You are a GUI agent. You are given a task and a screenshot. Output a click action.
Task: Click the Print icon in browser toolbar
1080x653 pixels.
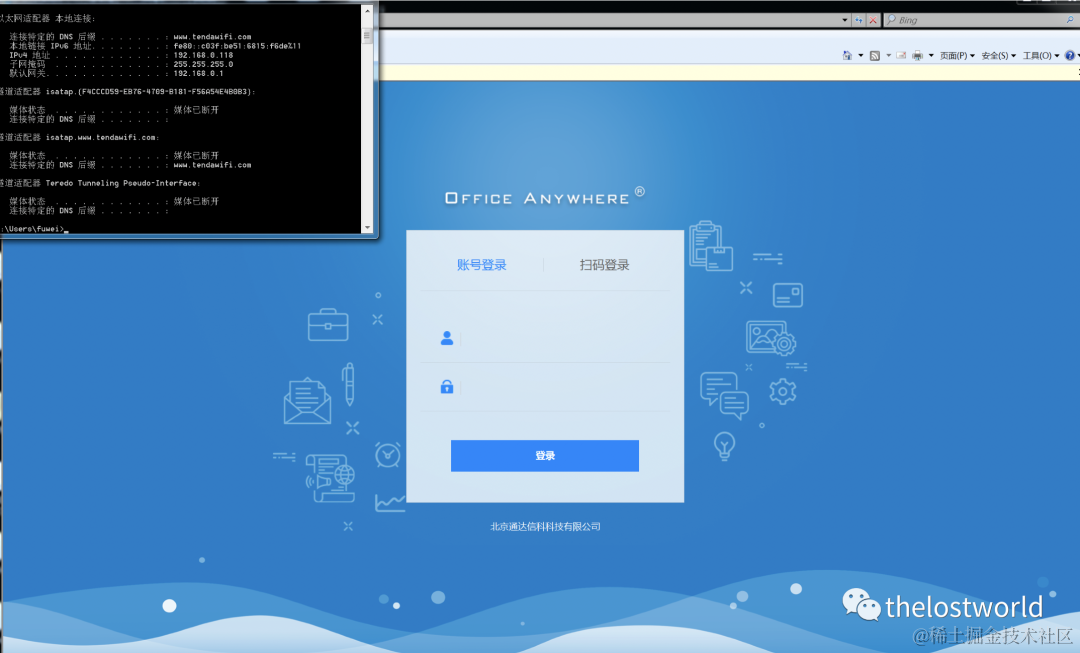click(917, 56)
